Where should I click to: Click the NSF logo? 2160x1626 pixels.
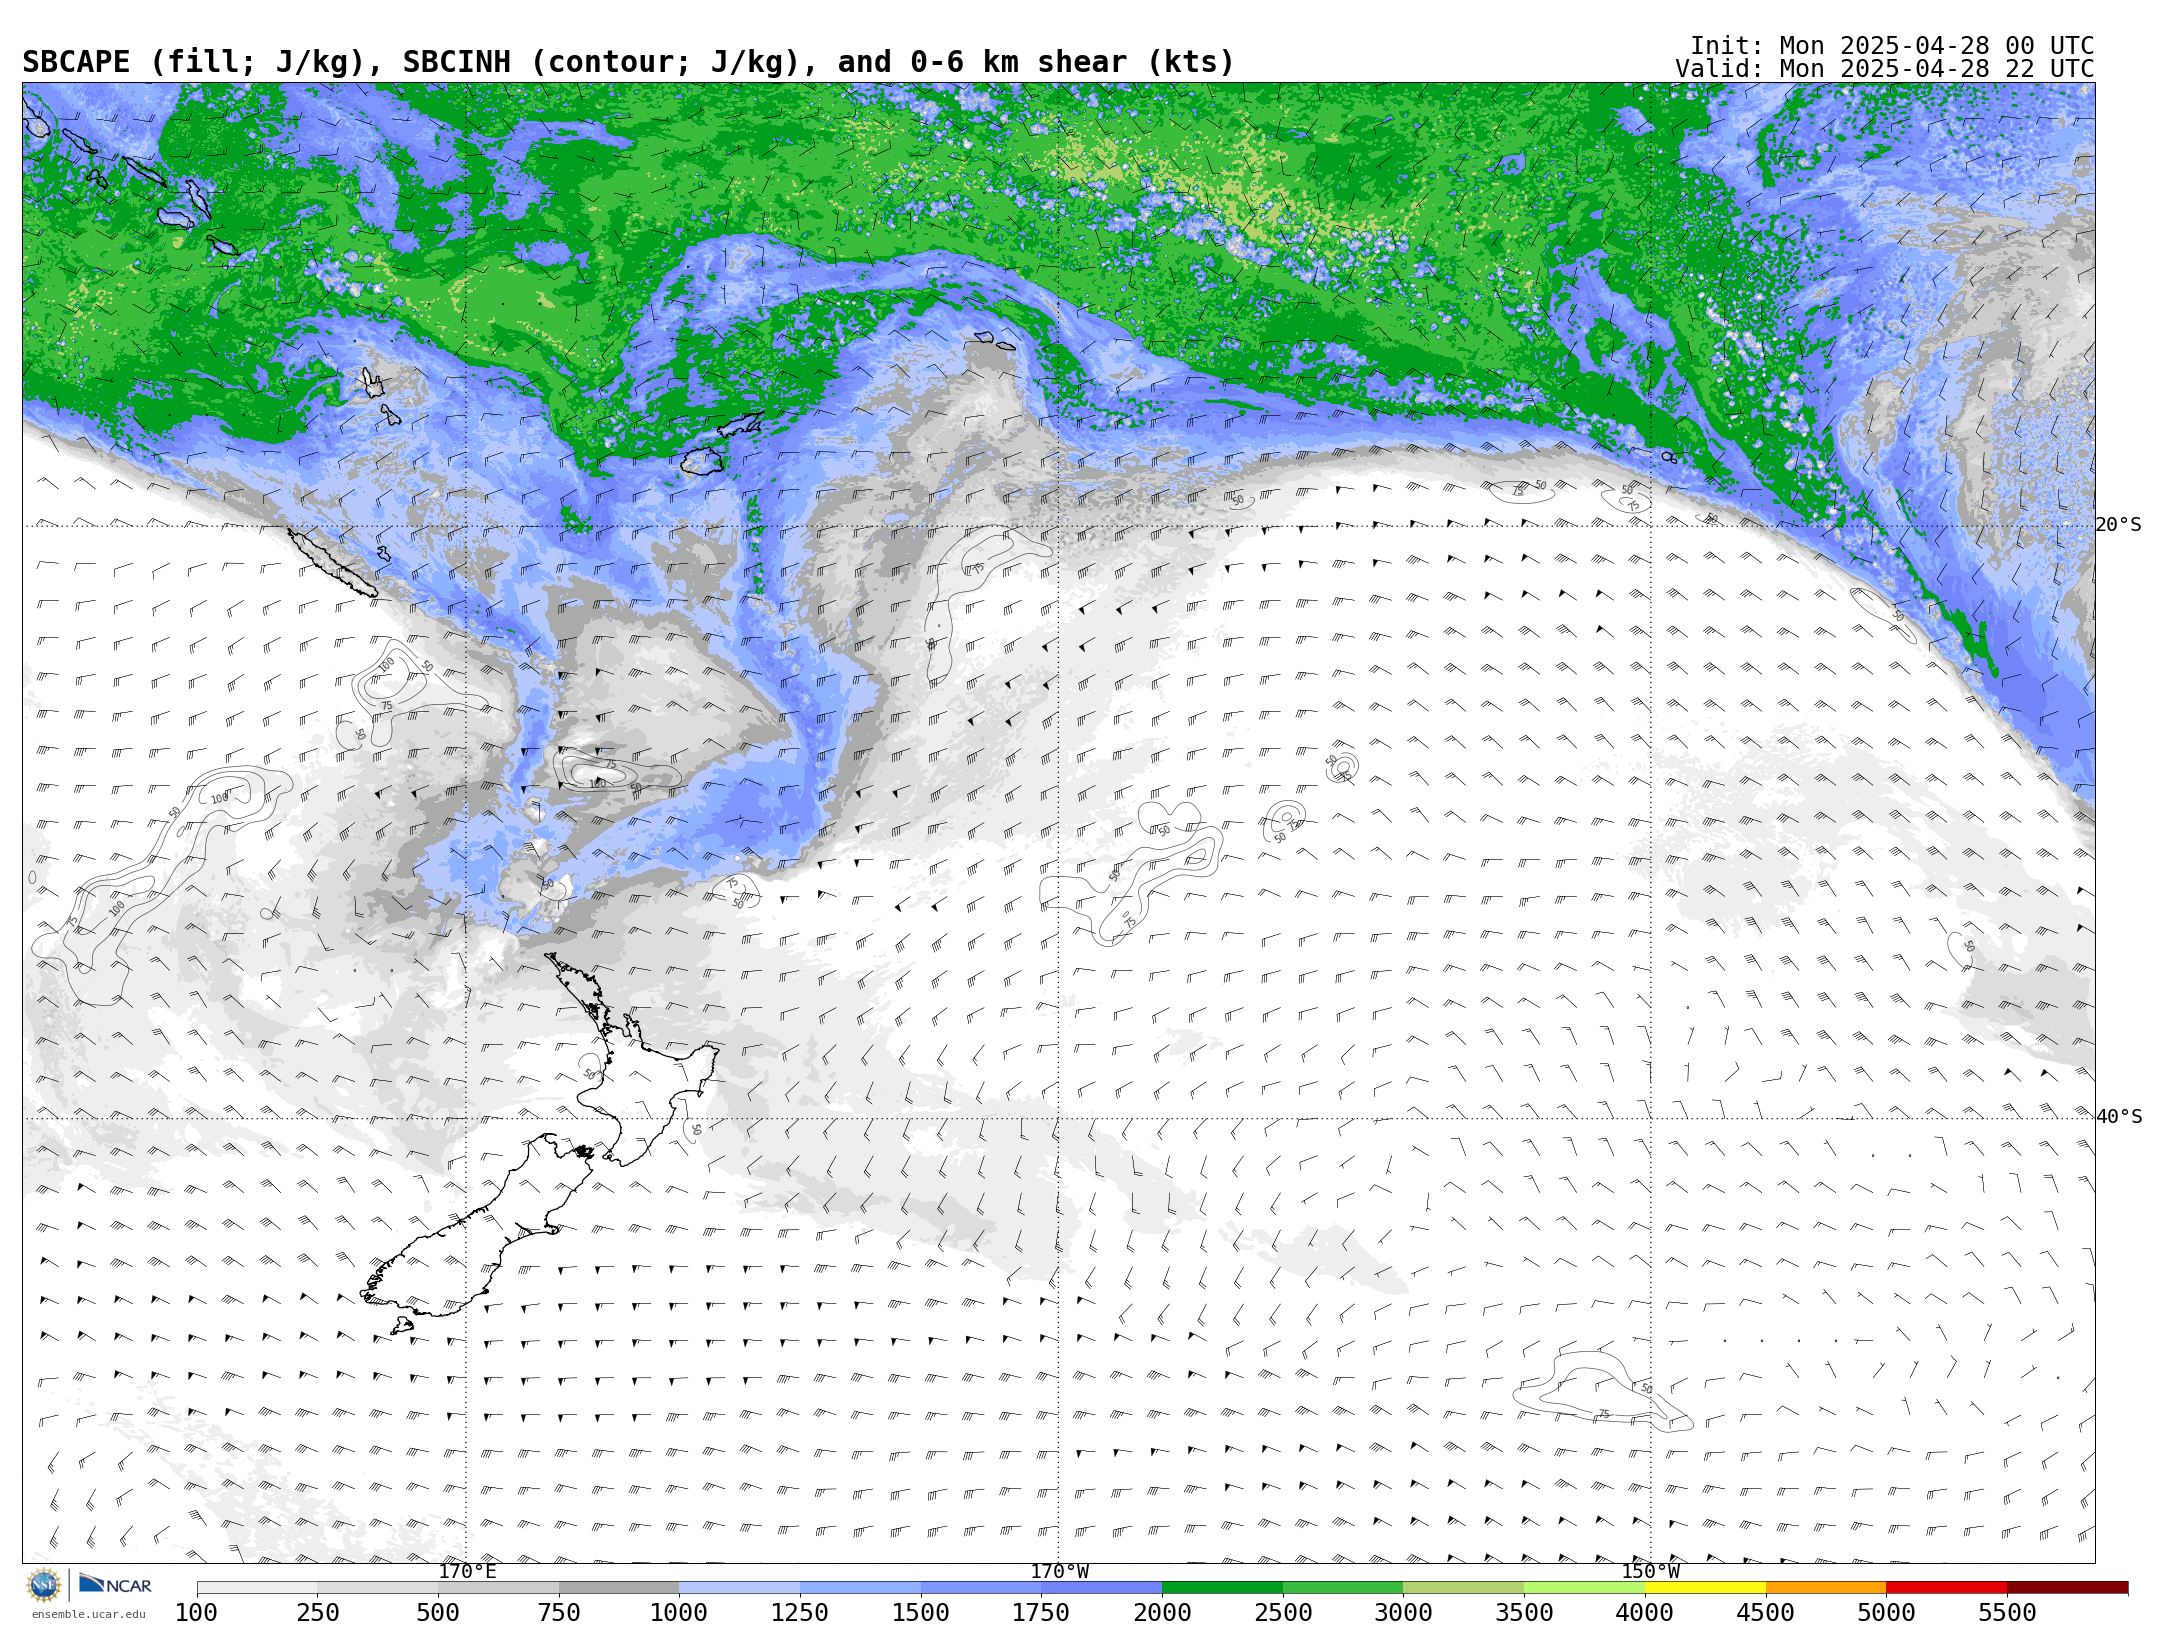(x=44, y=1584)
